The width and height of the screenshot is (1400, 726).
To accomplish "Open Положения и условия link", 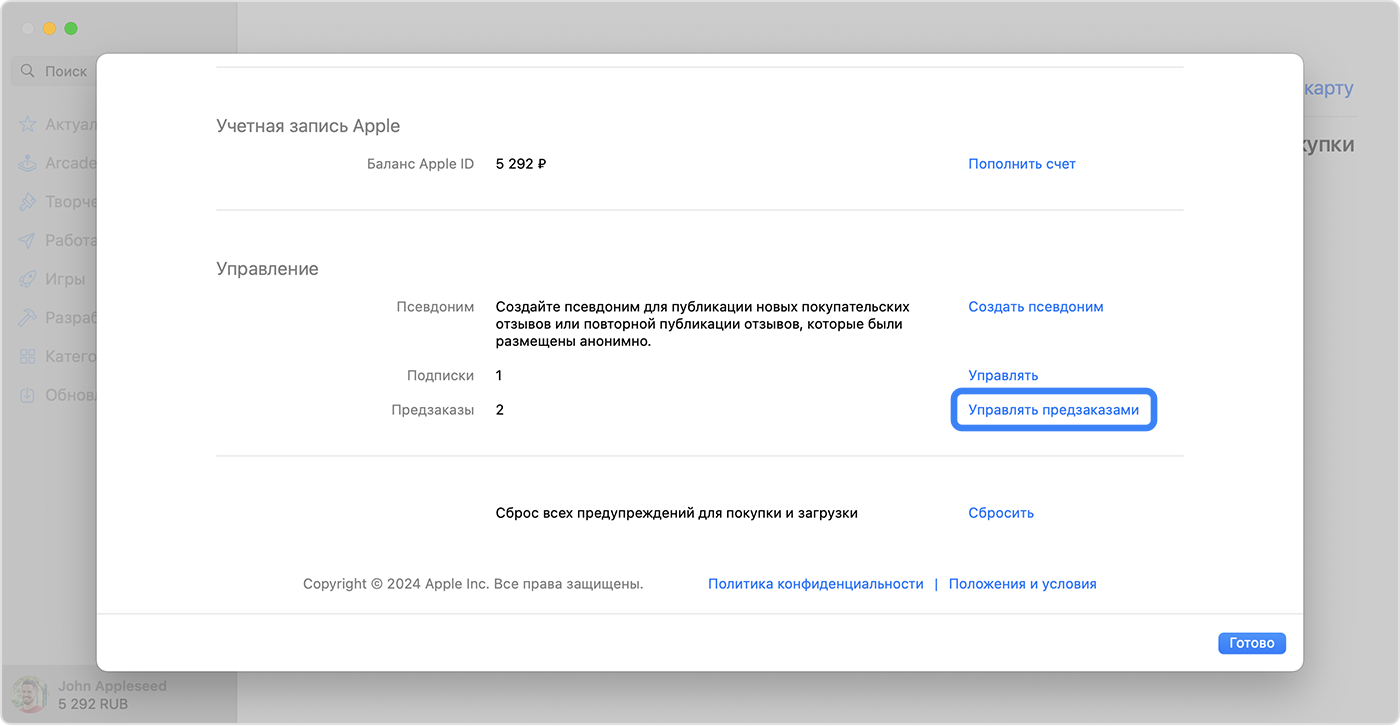I will [1023, 584].
